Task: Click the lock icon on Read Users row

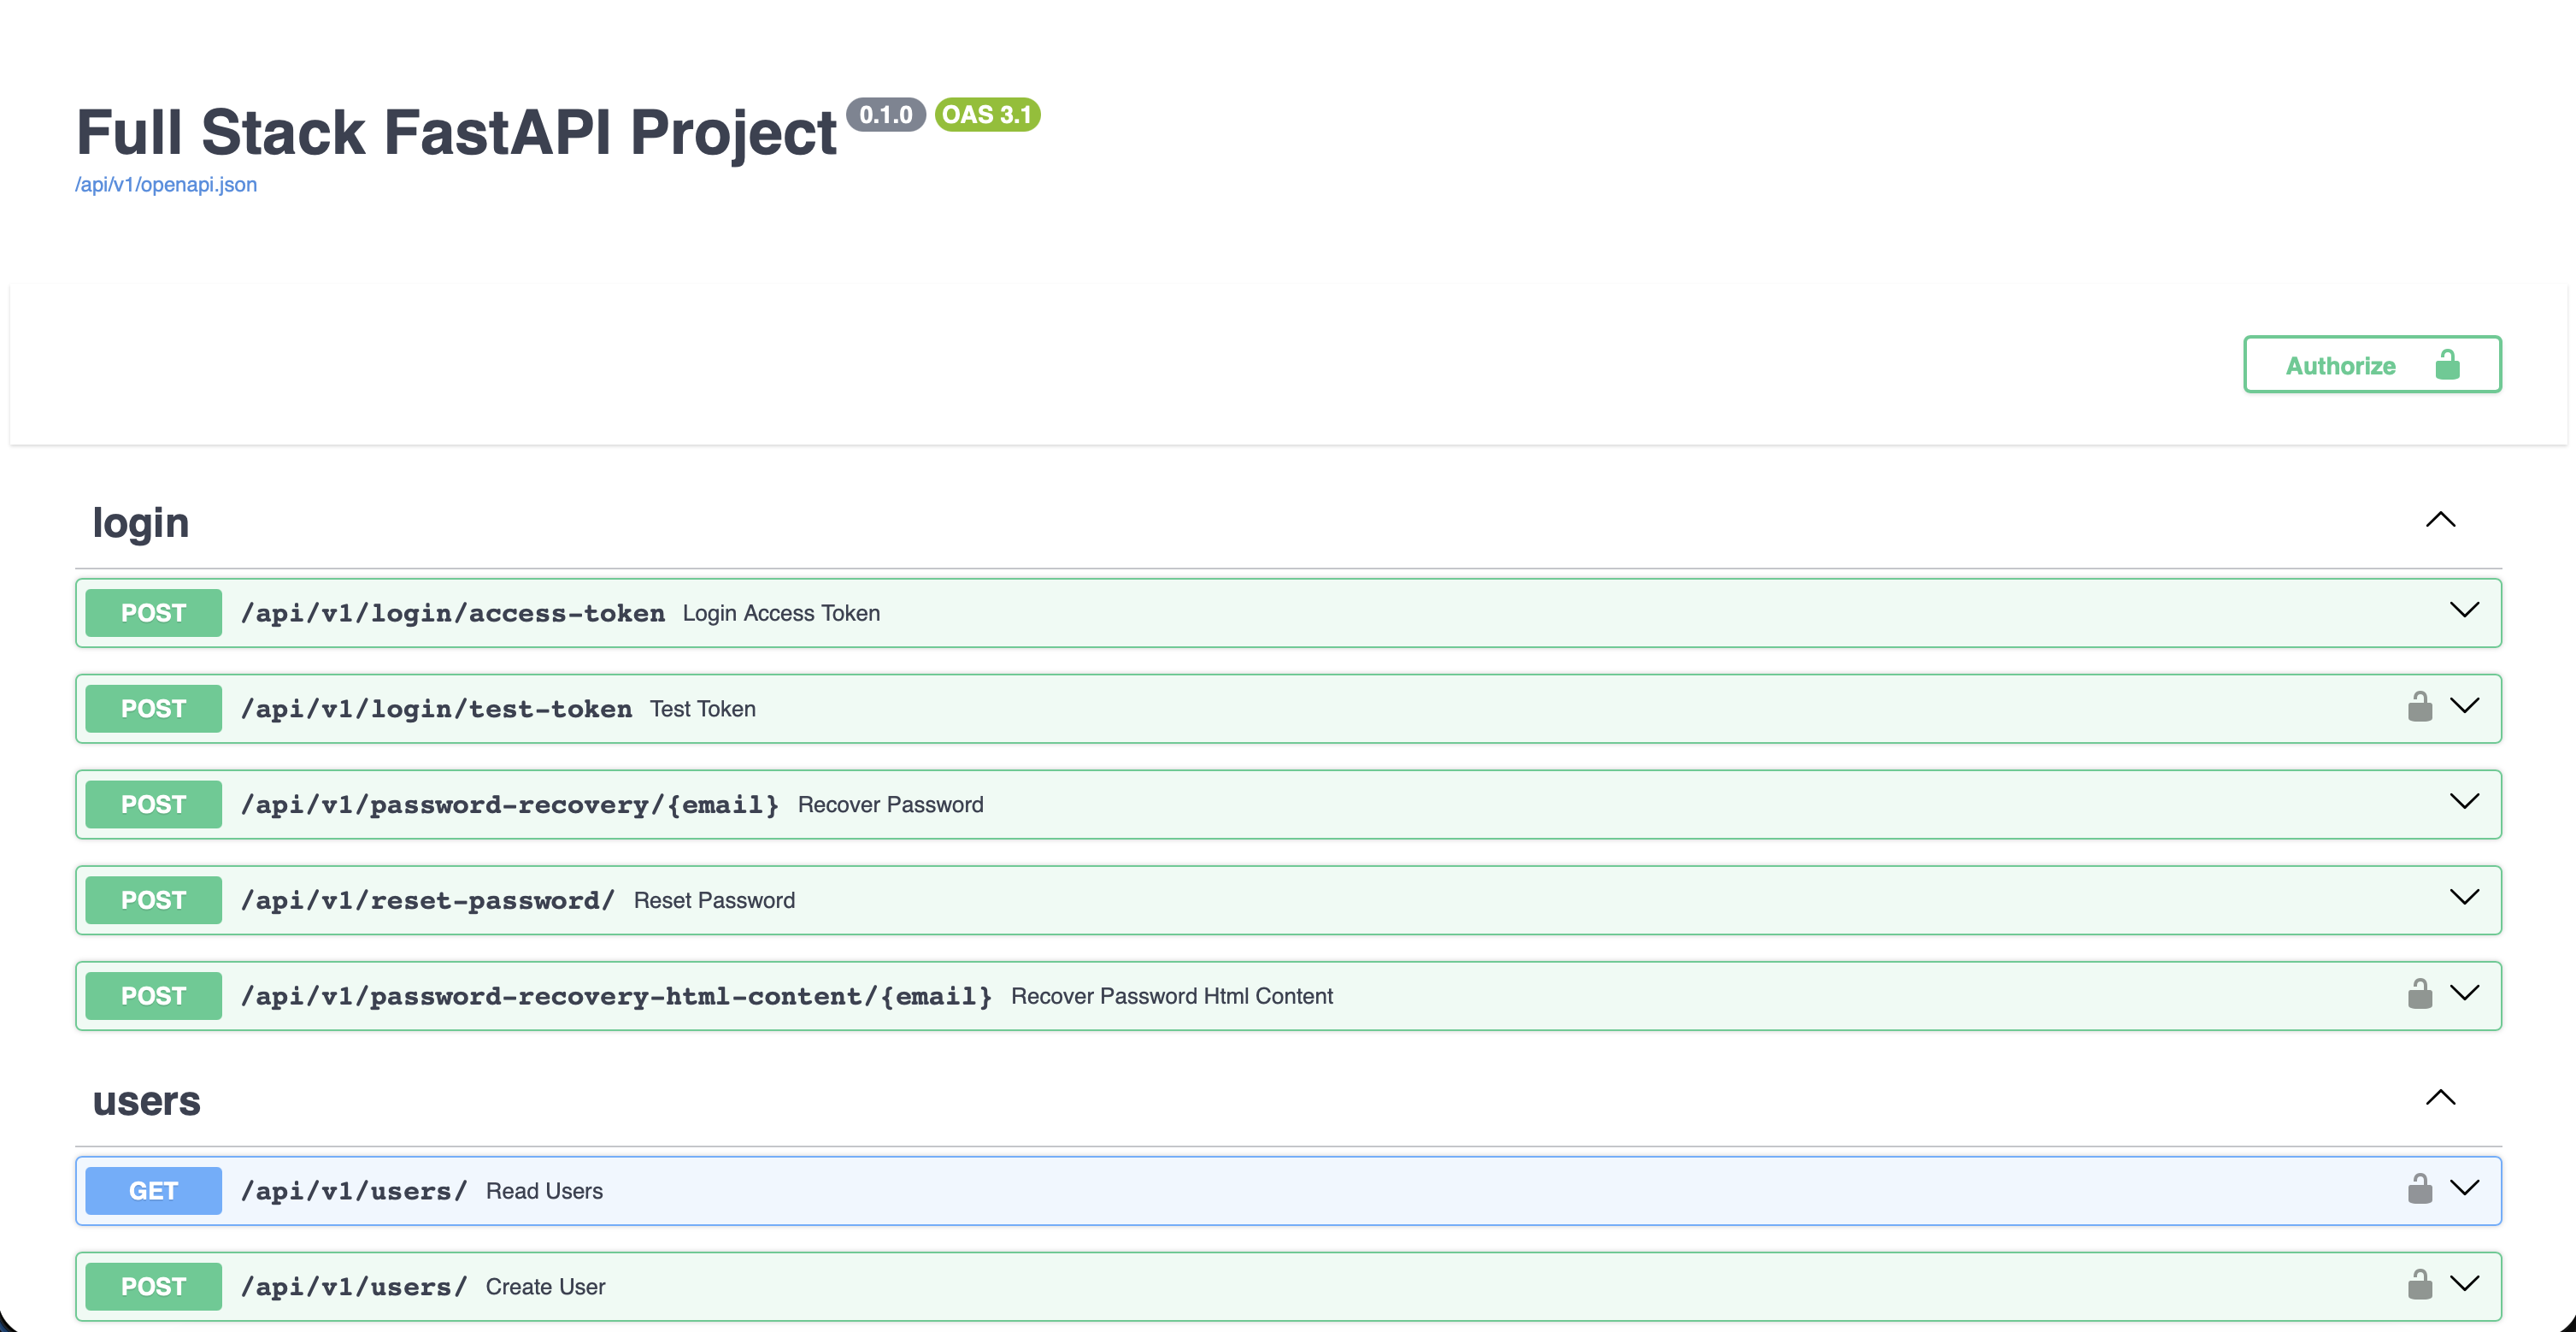Action: (2420, 1188)
